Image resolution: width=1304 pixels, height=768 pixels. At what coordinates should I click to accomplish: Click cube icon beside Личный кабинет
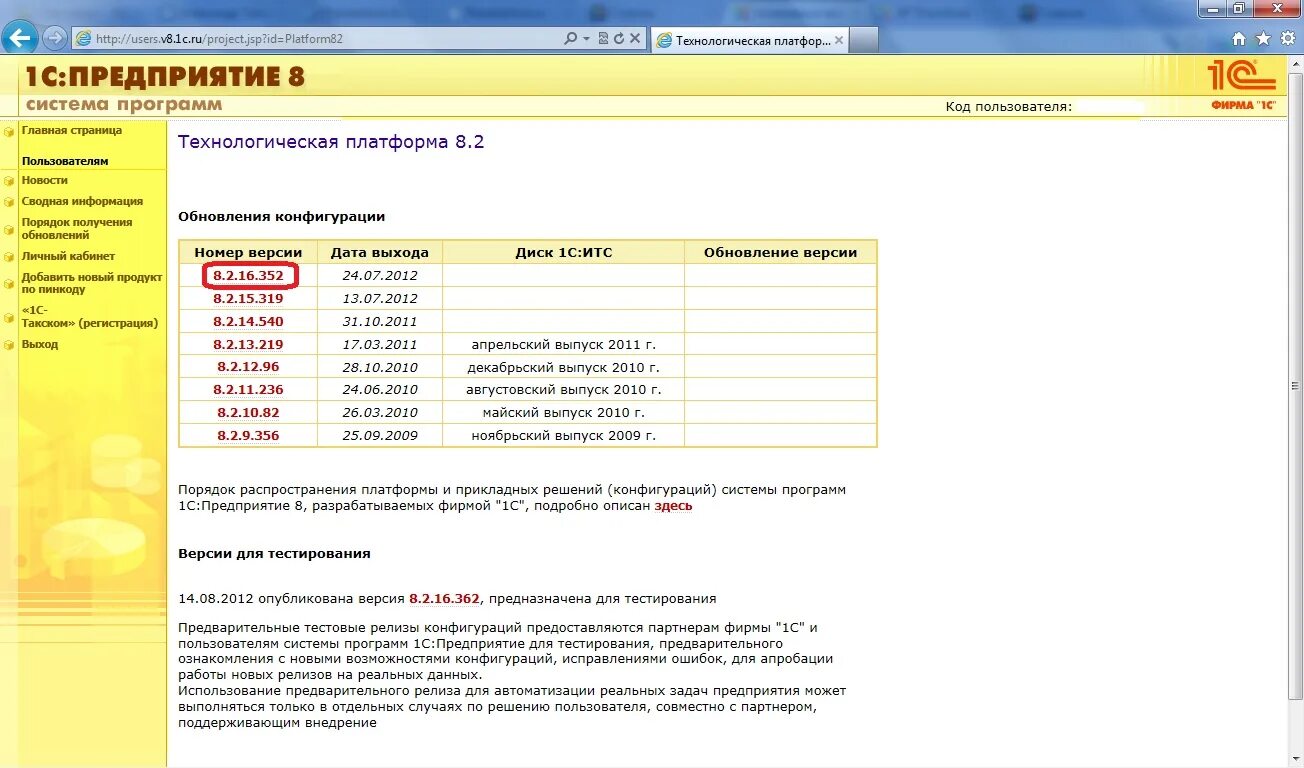[x=9, y=257]
